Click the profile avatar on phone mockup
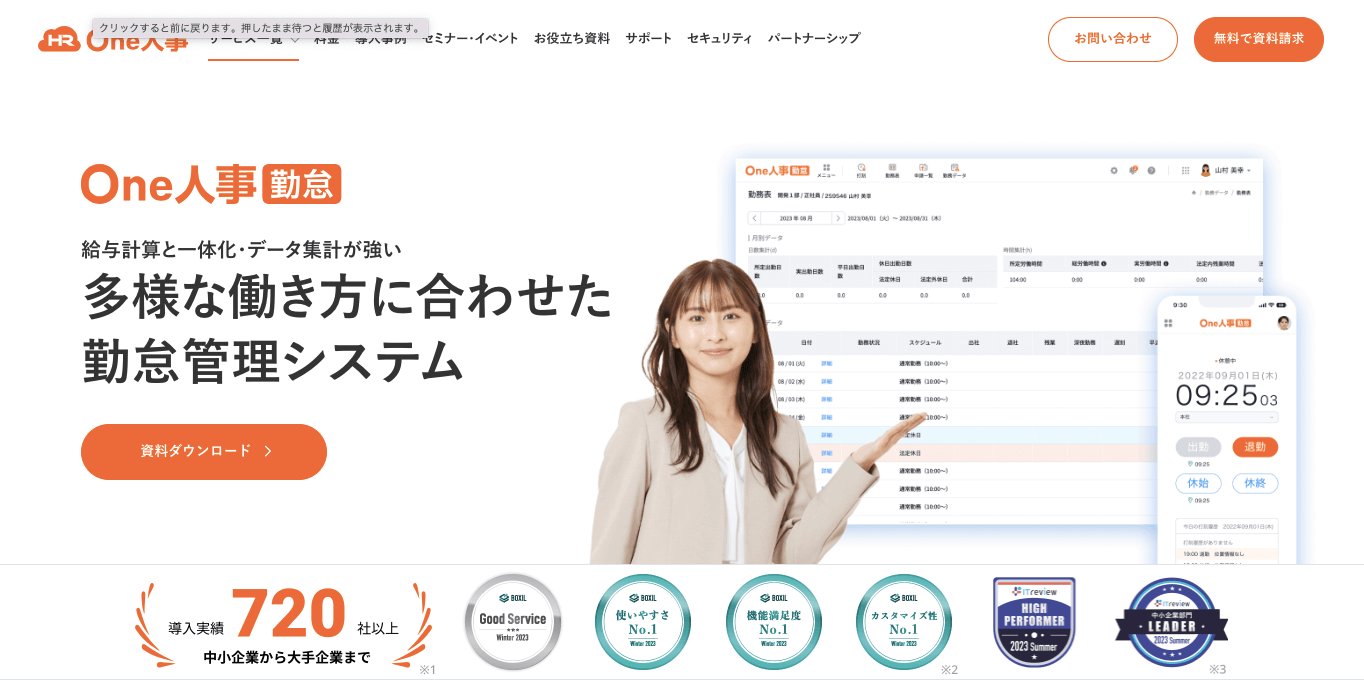Image resolution: width=1364 pixels, height=680 pixels. (x=1284, y=323)
